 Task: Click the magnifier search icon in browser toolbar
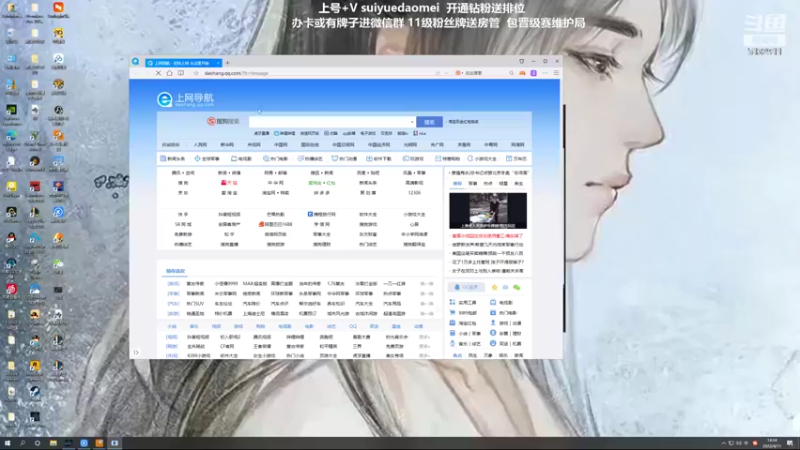pyautogui.click(x=511, y=73)
